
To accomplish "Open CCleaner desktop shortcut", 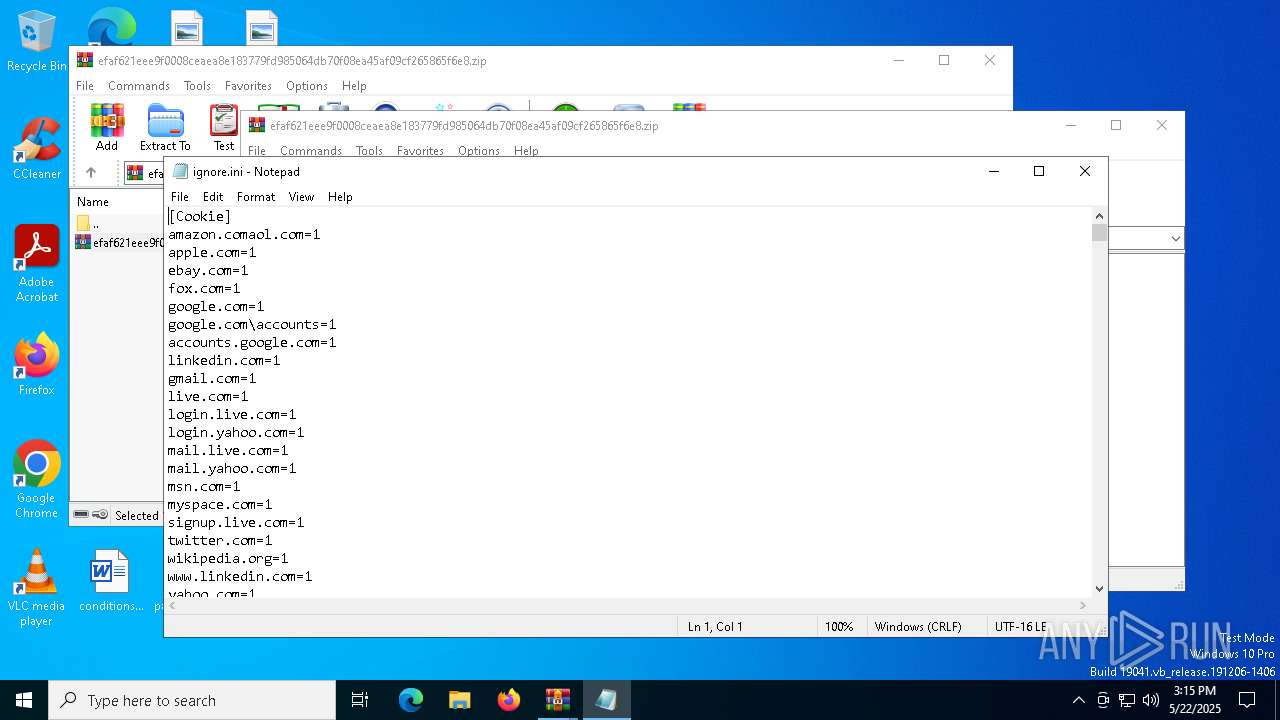I will click(x=37, y=148).
